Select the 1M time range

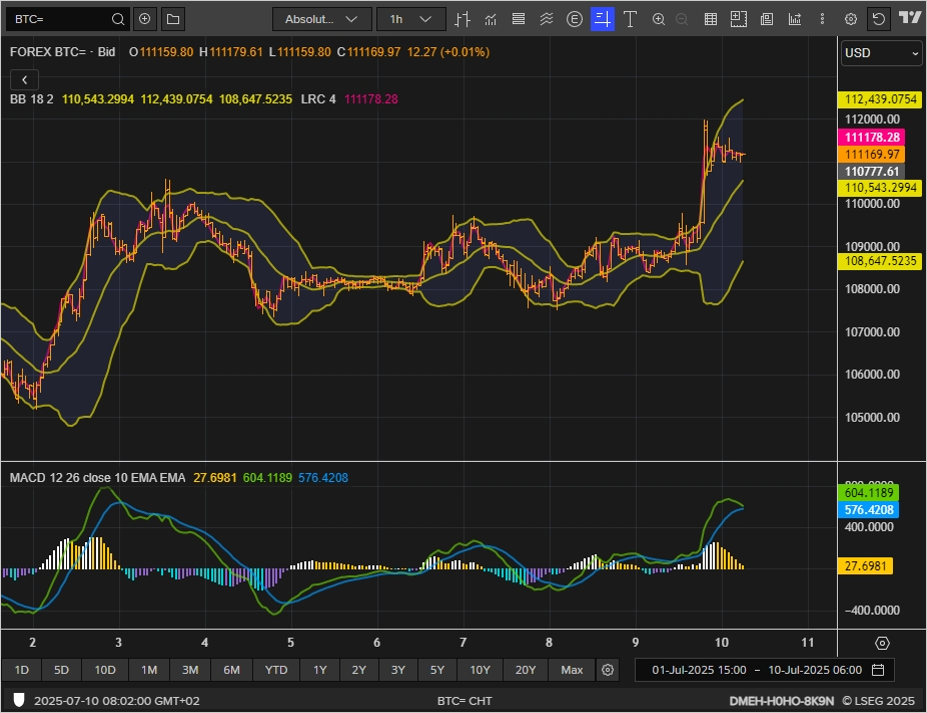tap(149, 670)
